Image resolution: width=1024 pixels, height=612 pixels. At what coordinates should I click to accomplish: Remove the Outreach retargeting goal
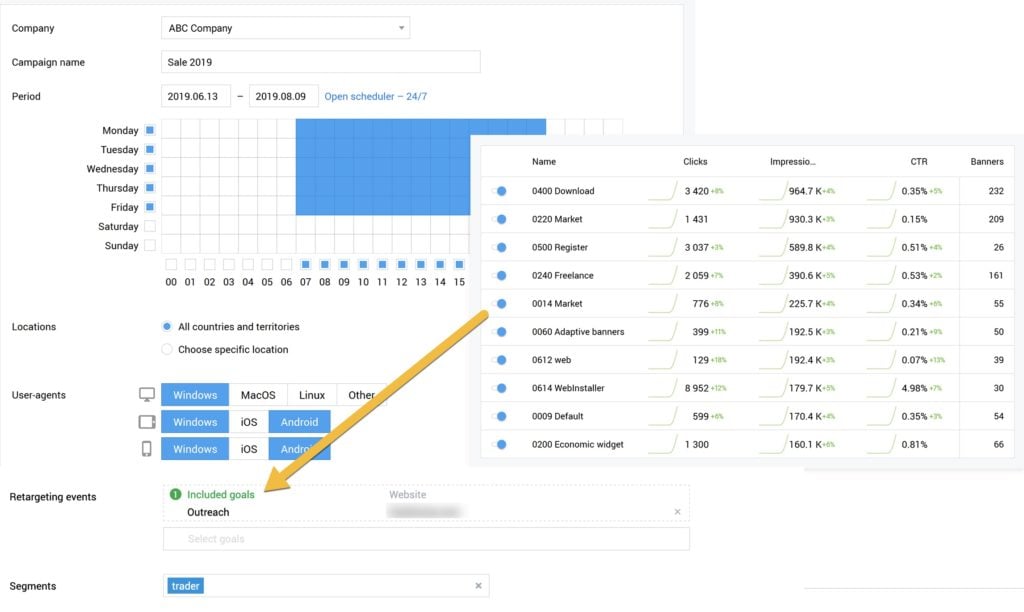point(677,512)
